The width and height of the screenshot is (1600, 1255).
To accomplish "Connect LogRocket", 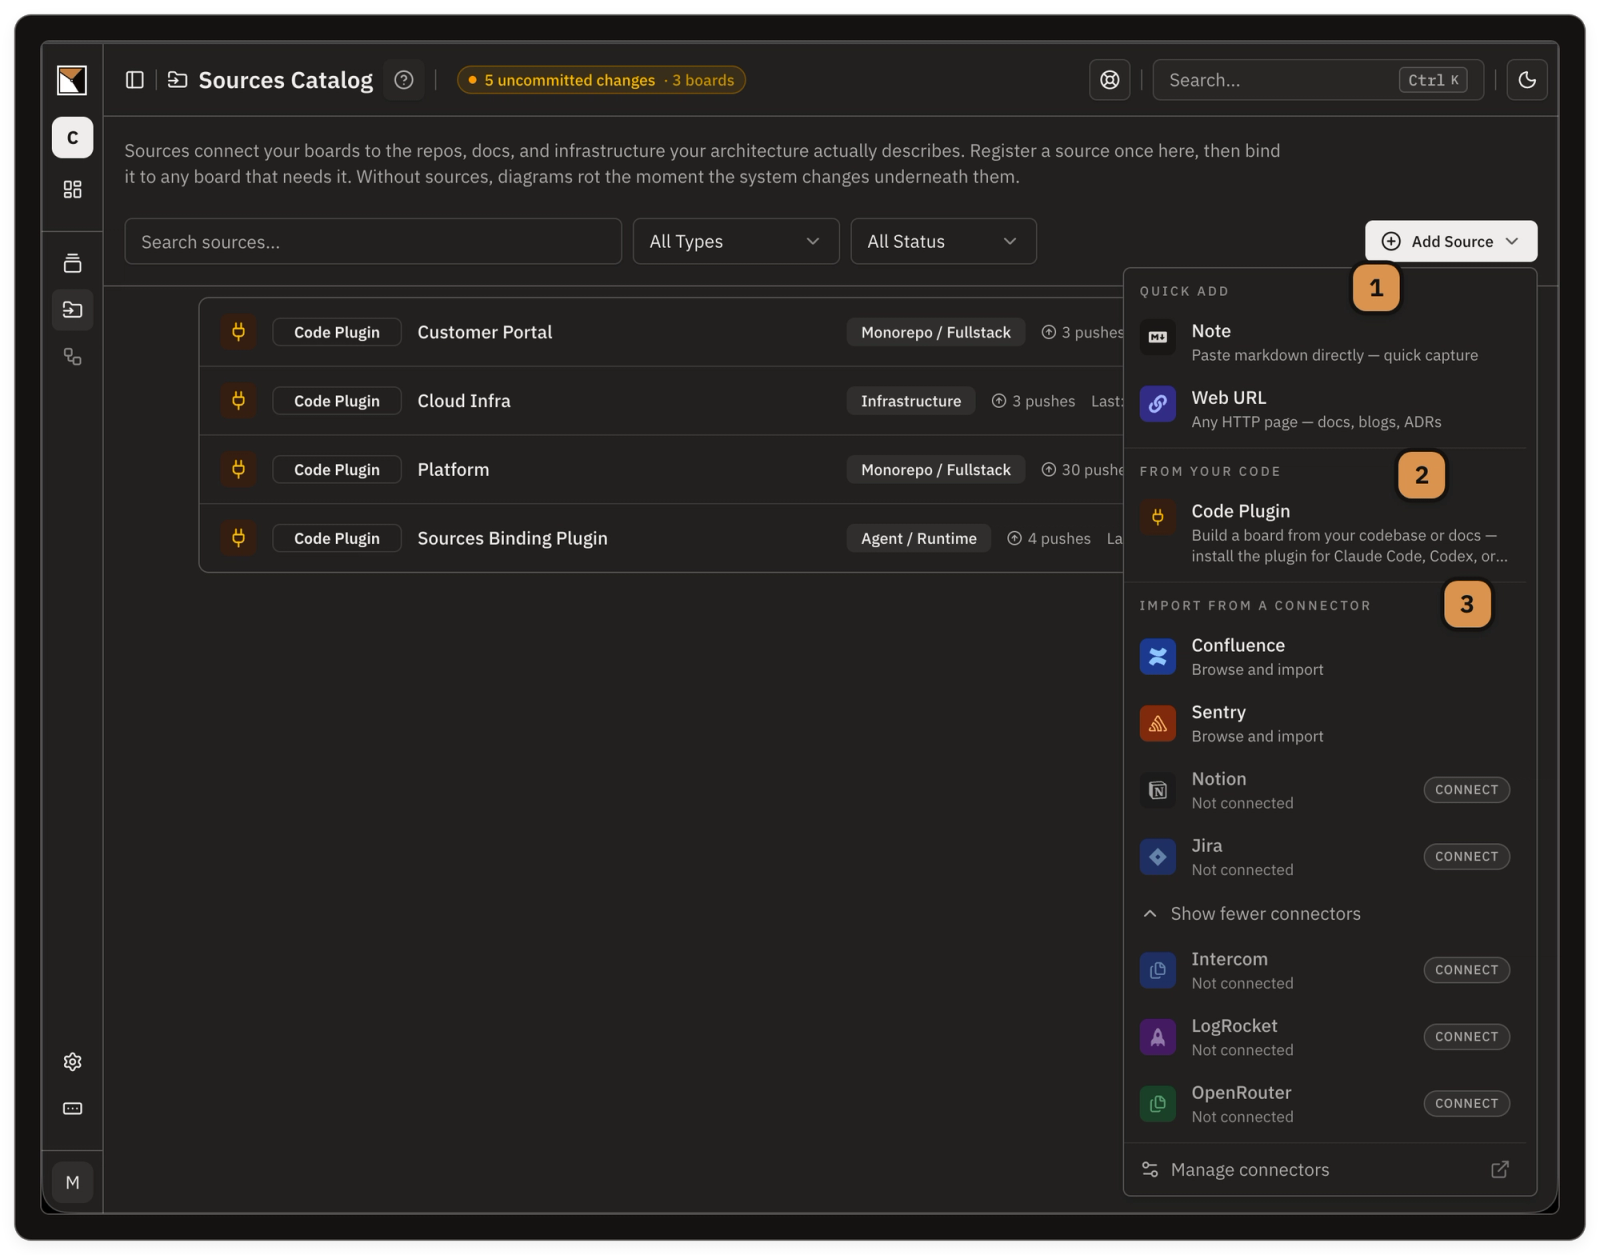I will pyautogui.click(x=1466, y=1037).
